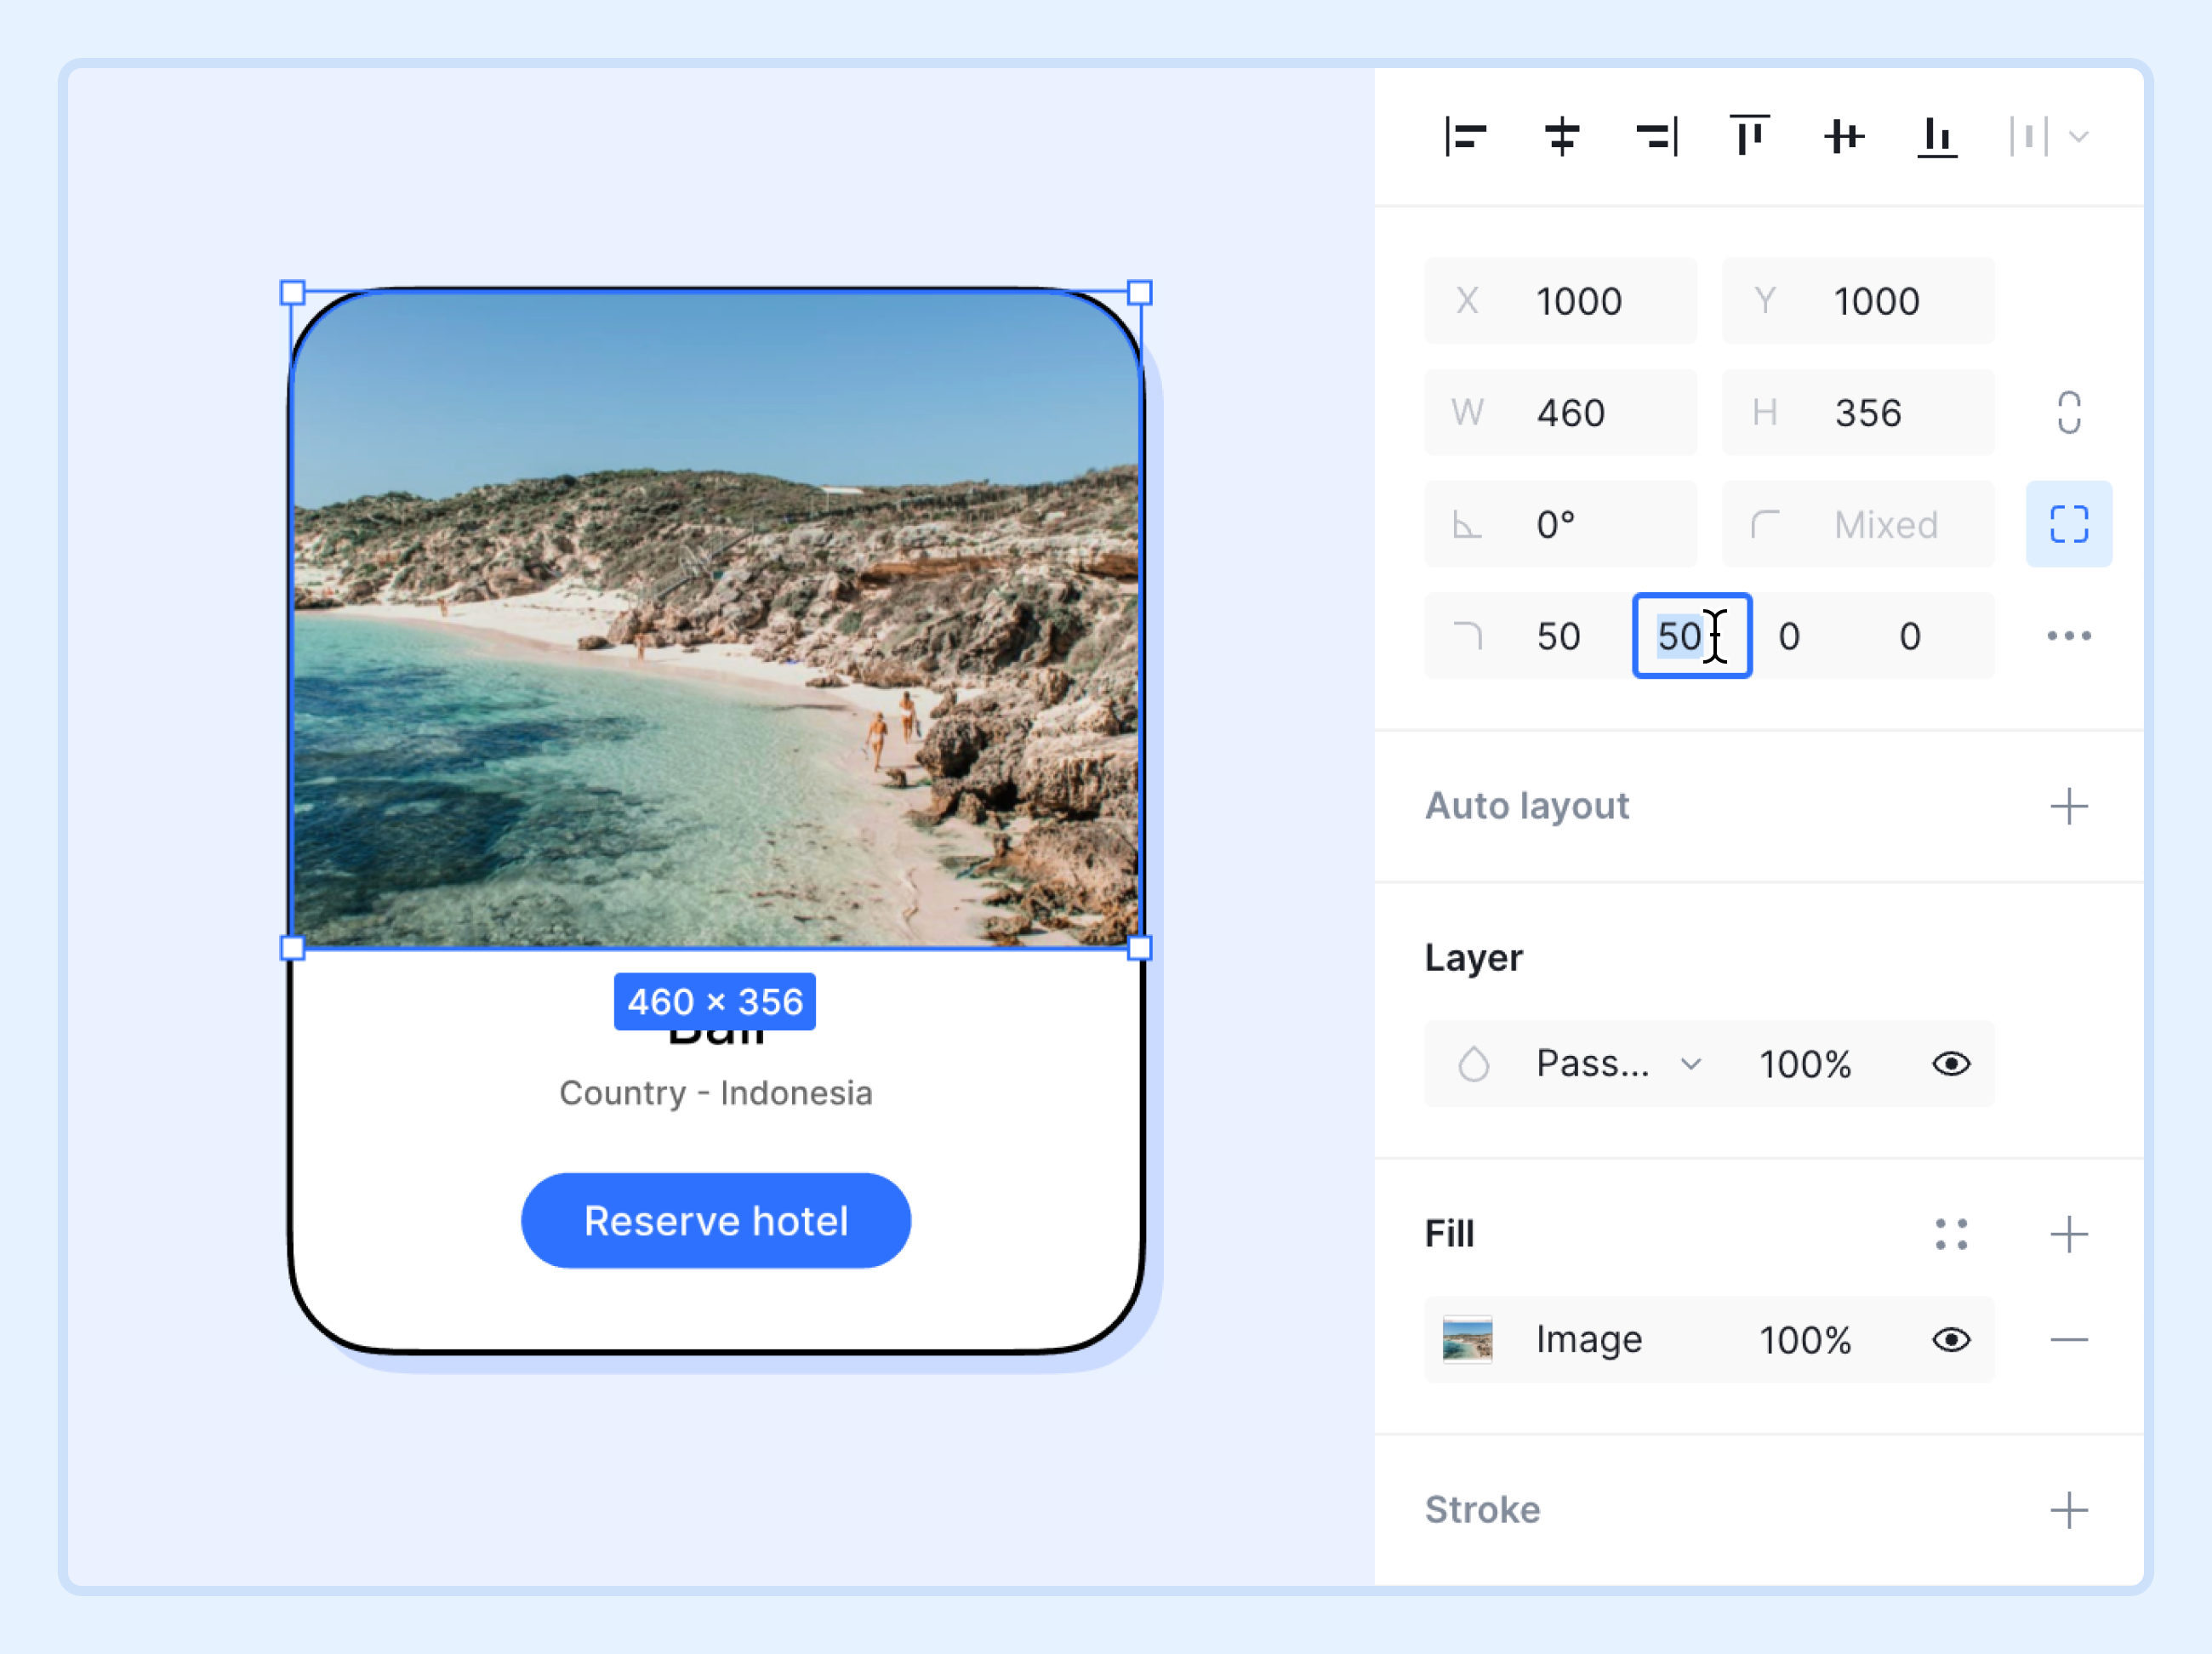The height and width of the screenshot is (1654, 2212).
Task: Toggle Image fill visibility eye
Action: click(1951, 1340)
